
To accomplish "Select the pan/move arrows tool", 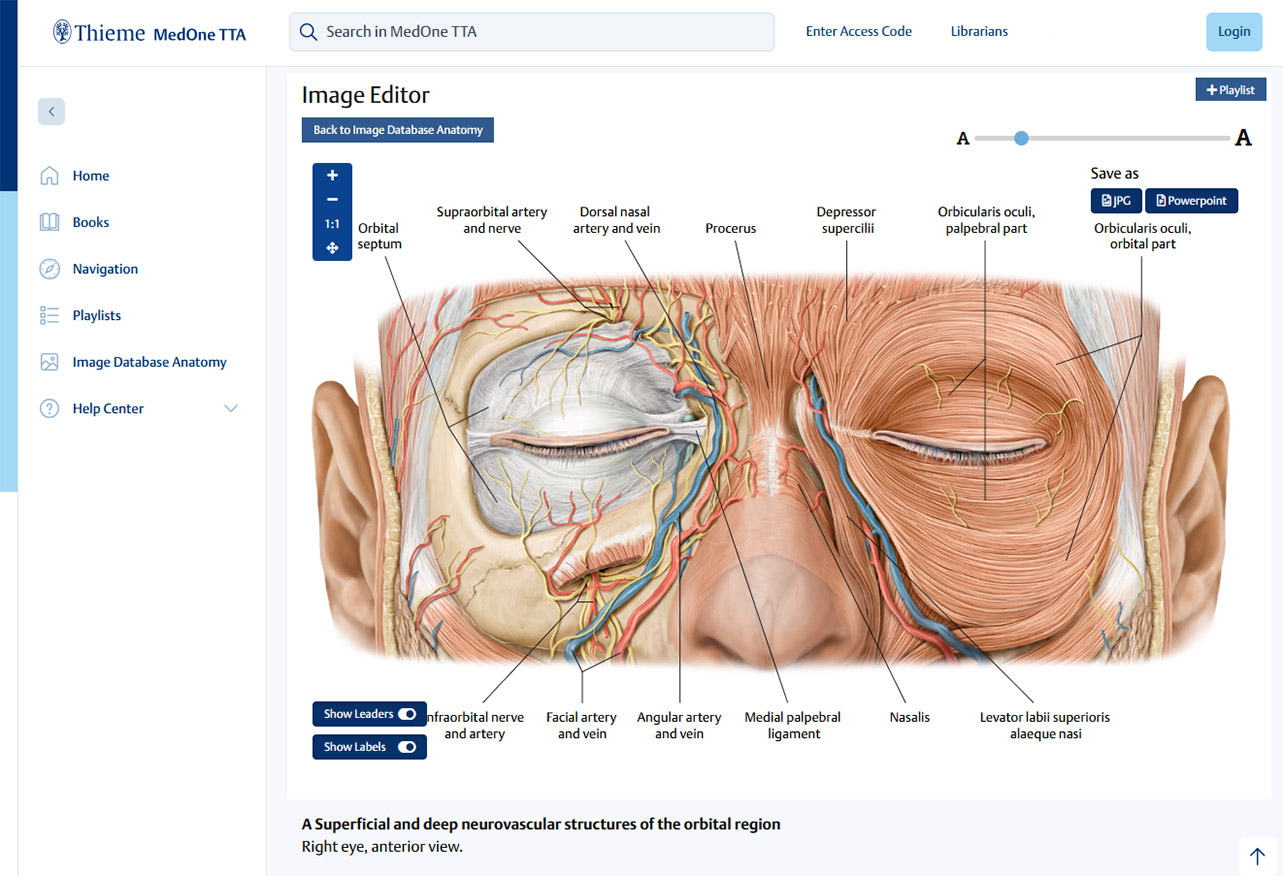I will (x=332, y=248).
